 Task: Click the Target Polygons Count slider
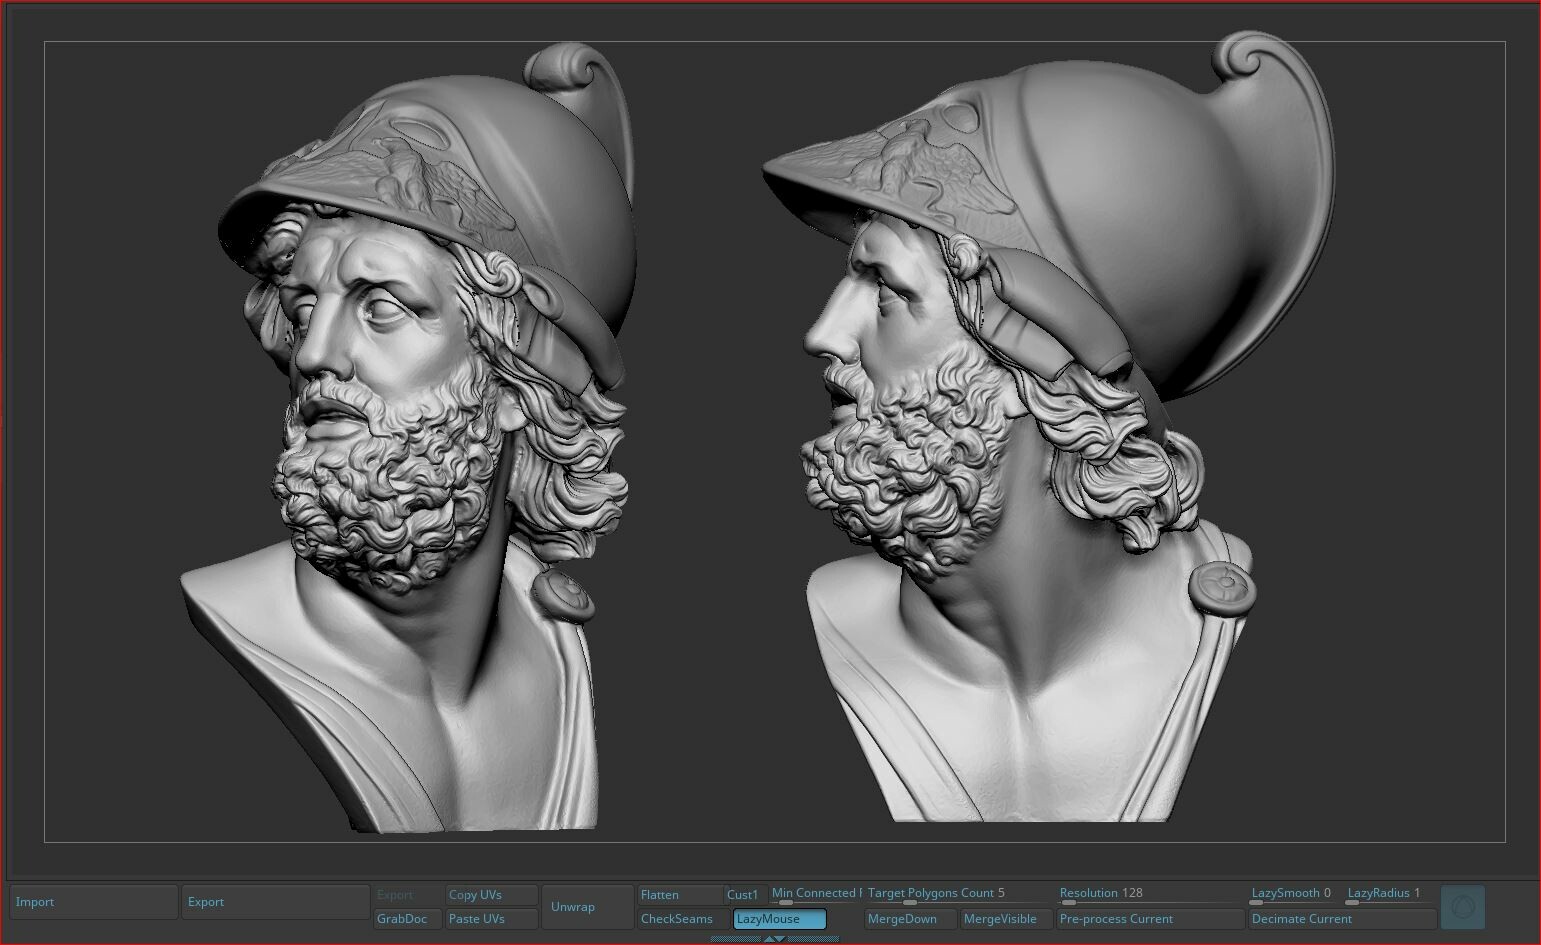click(x=958, y=895)
